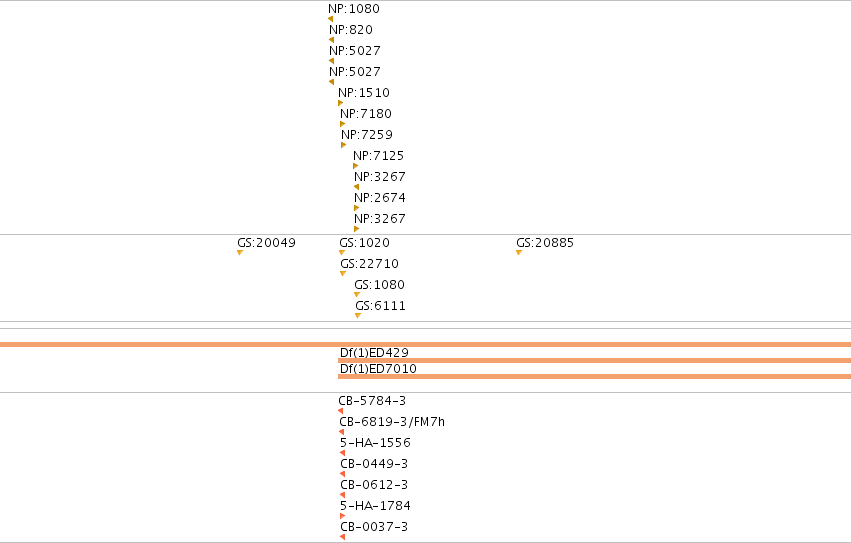The height and width of the screenshot is (543, 851).
Task: Select the full-width orange bar above Df(1)ED429
Action: click(x=426, y=344)
